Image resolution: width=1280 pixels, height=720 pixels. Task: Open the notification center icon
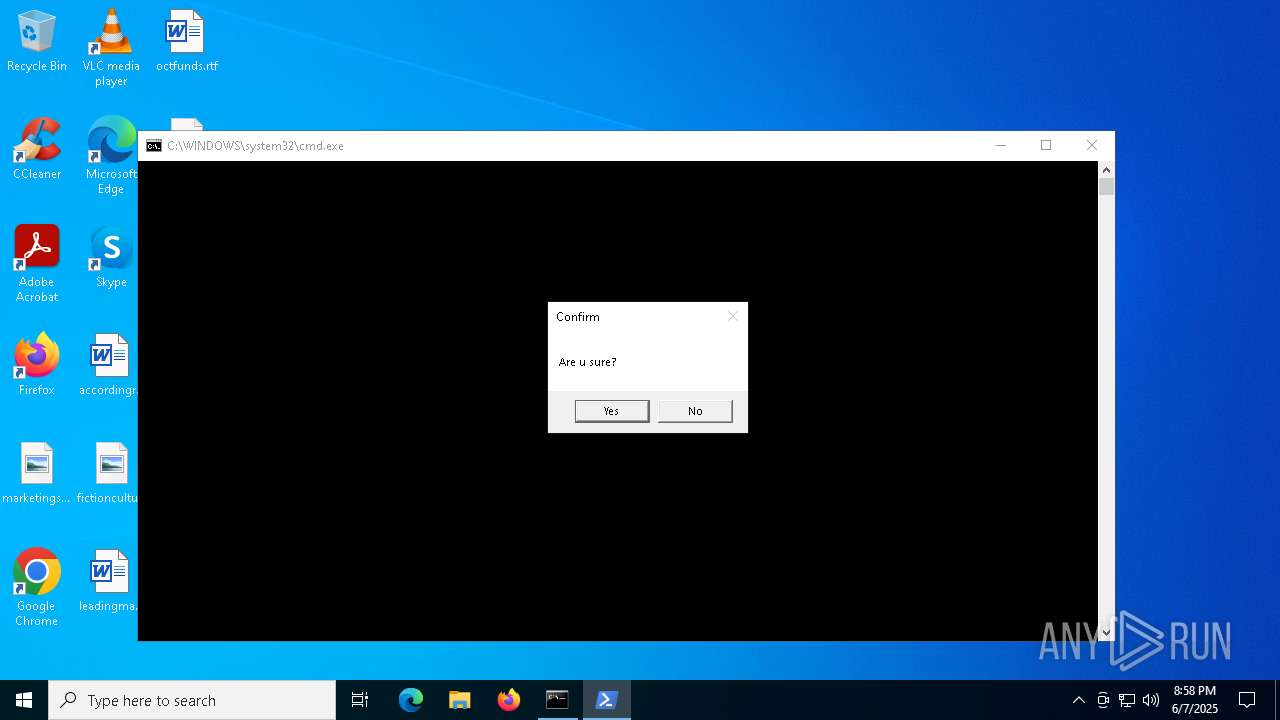[x=1247, y=700]
